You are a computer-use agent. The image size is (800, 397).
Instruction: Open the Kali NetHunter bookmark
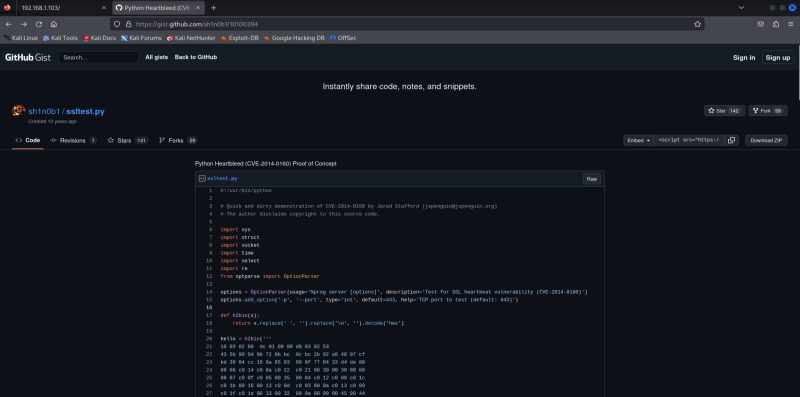pyautogui.click(x=191, y=38)
